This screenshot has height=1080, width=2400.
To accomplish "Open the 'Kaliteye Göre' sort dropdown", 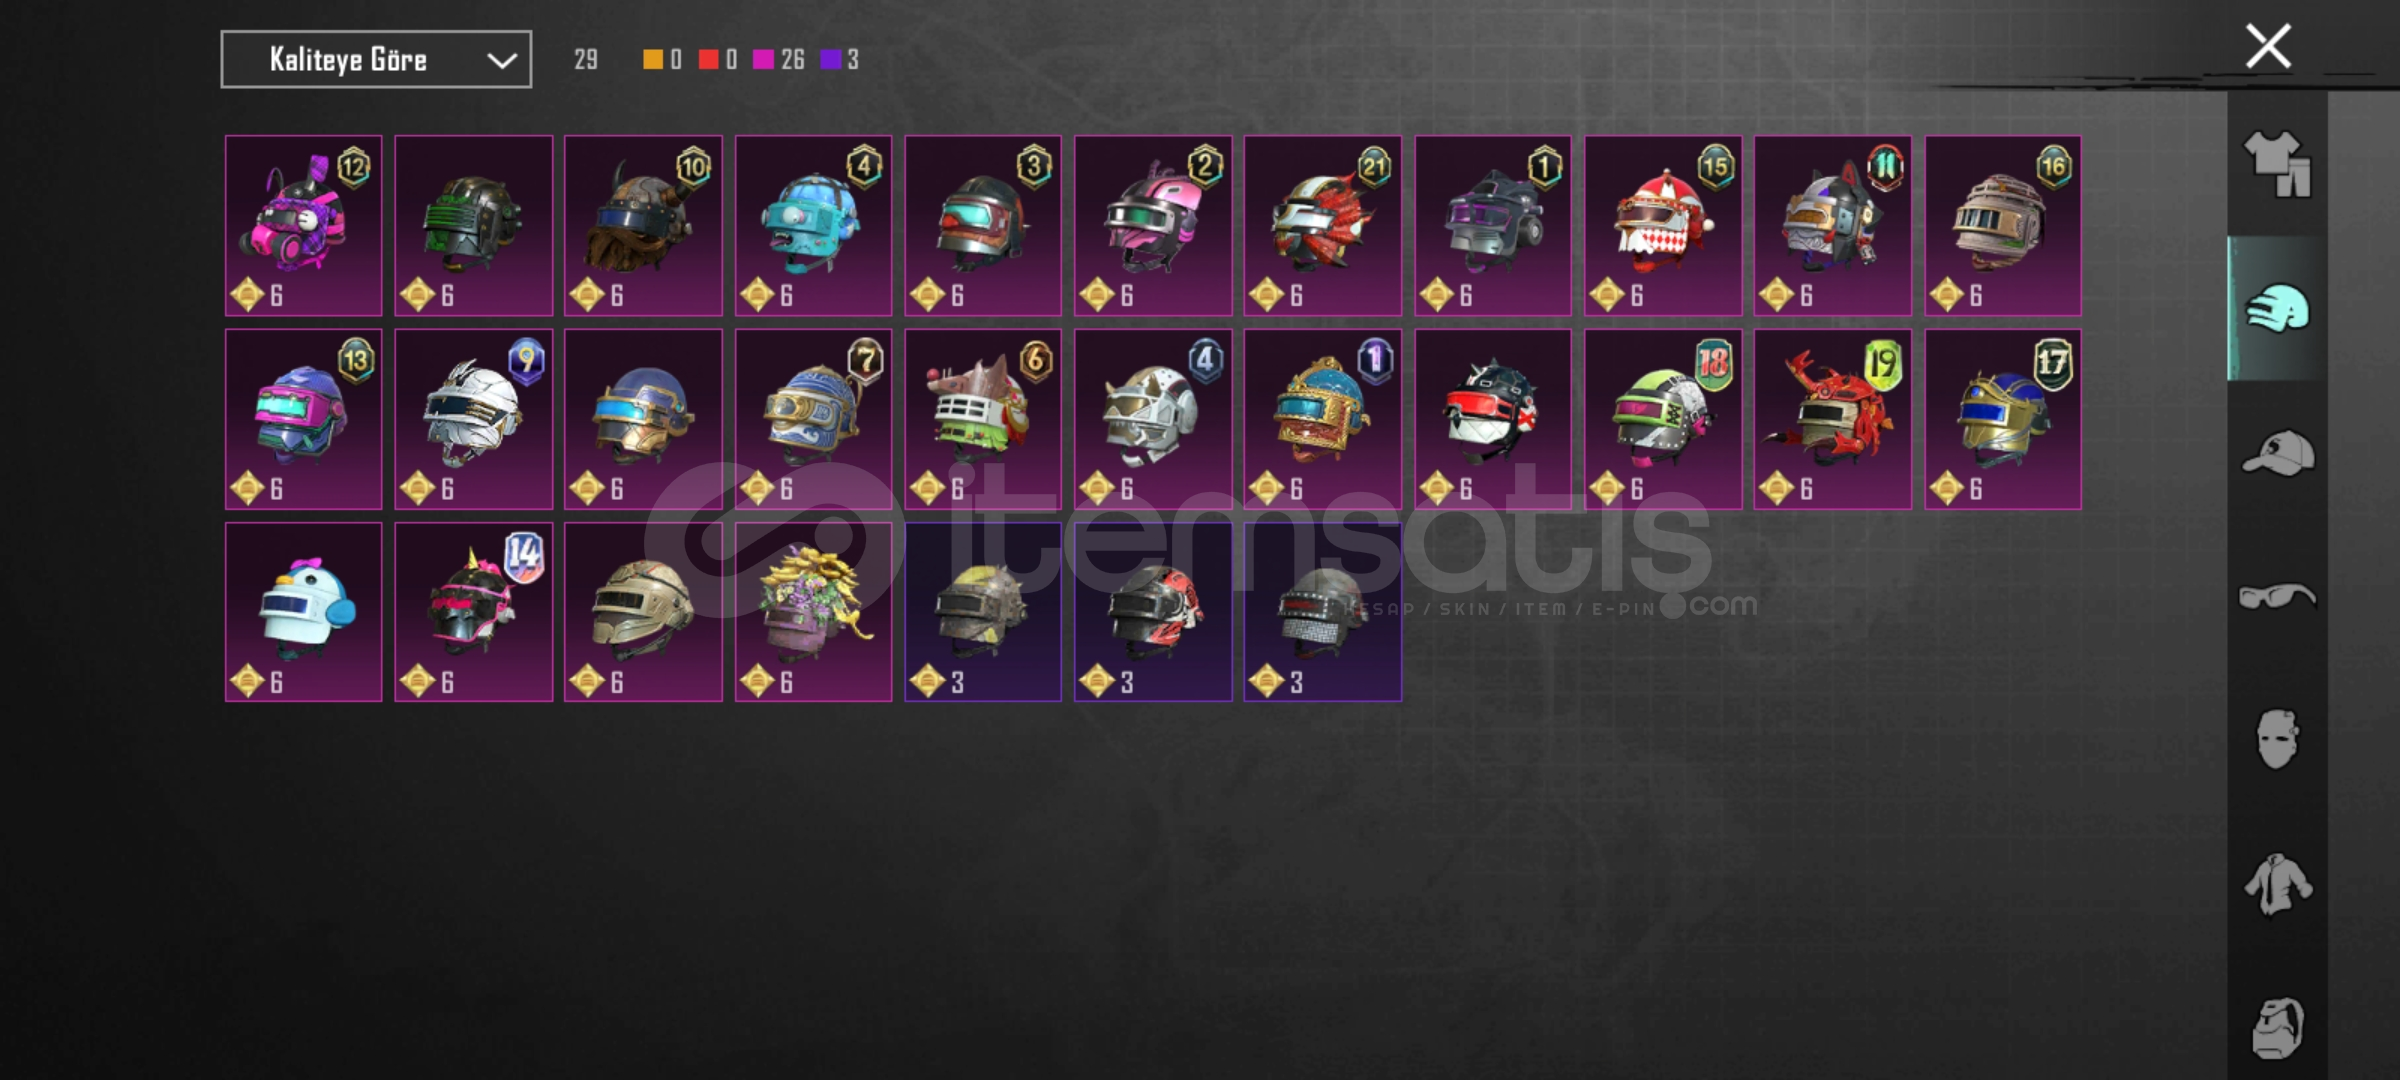I will coord(376,60).
